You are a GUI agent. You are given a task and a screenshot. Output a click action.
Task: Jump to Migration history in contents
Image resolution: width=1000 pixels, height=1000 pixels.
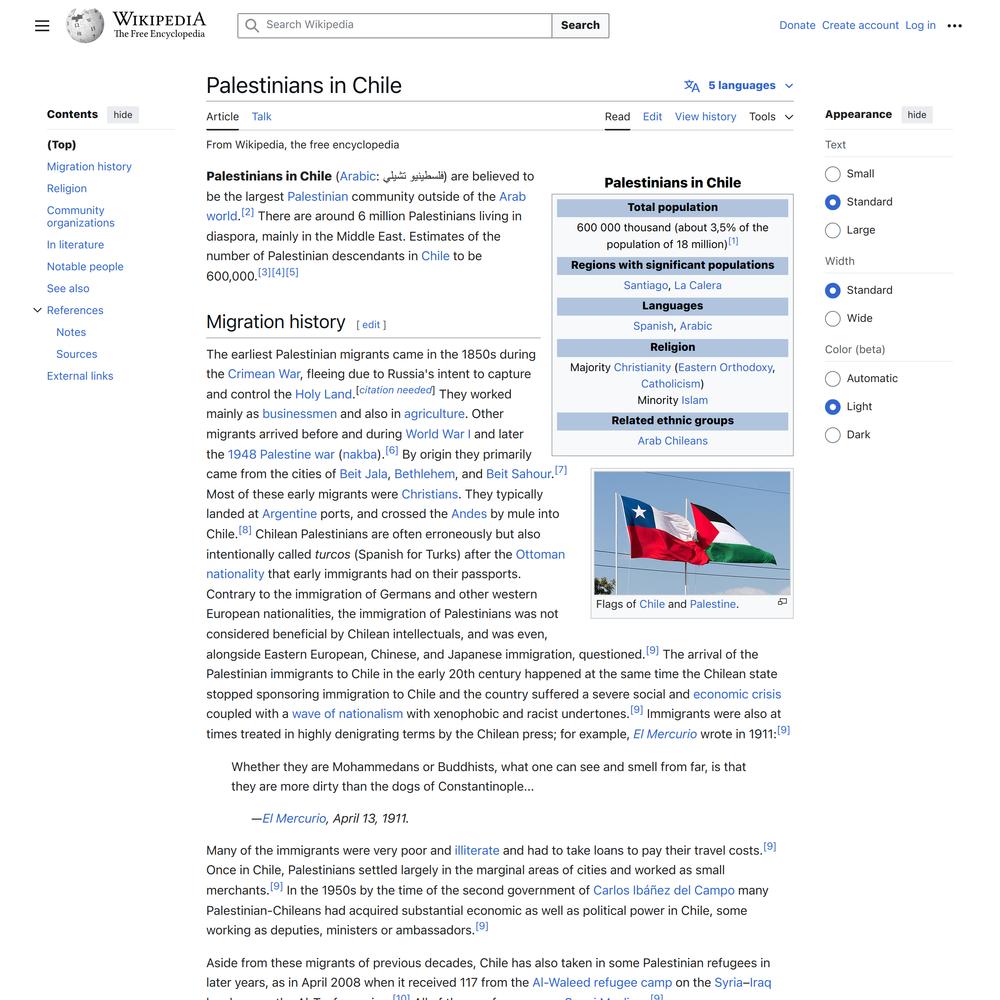89,166
